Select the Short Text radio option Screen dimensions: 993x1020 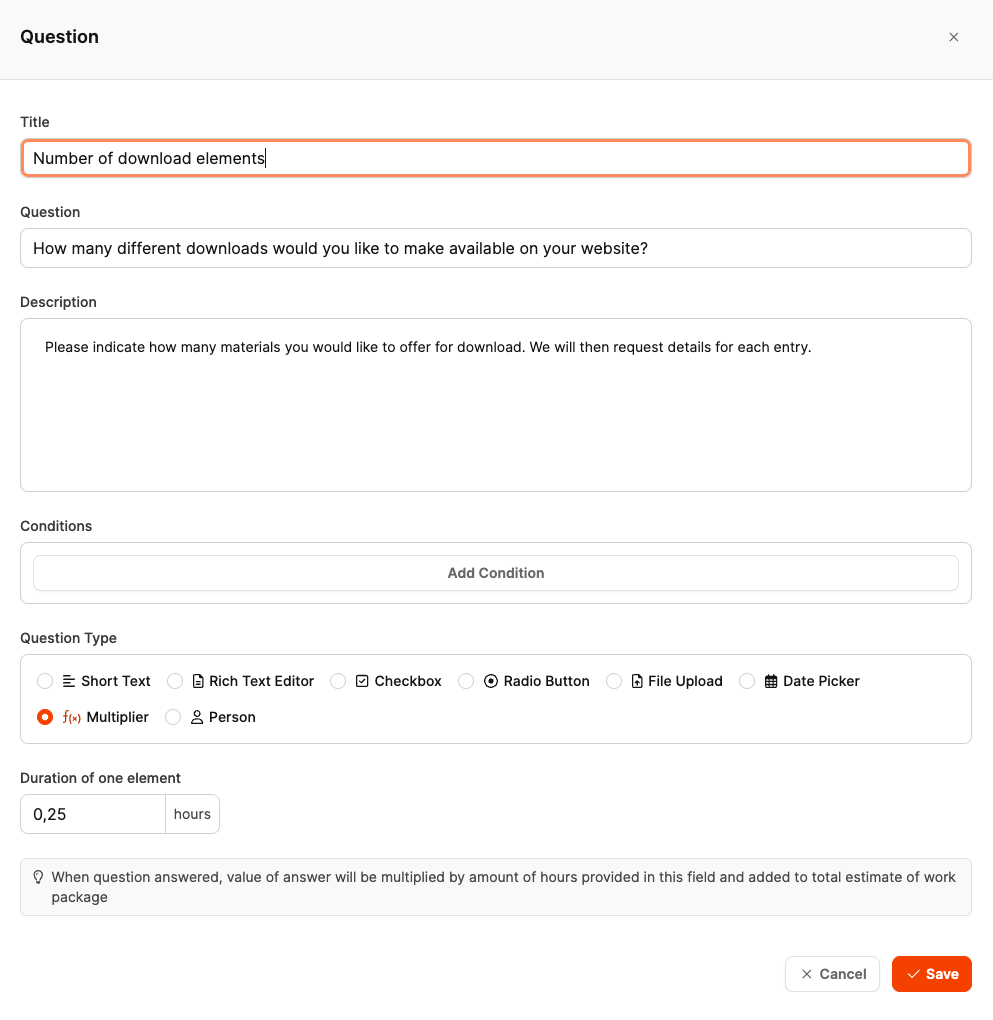[45, 681]
